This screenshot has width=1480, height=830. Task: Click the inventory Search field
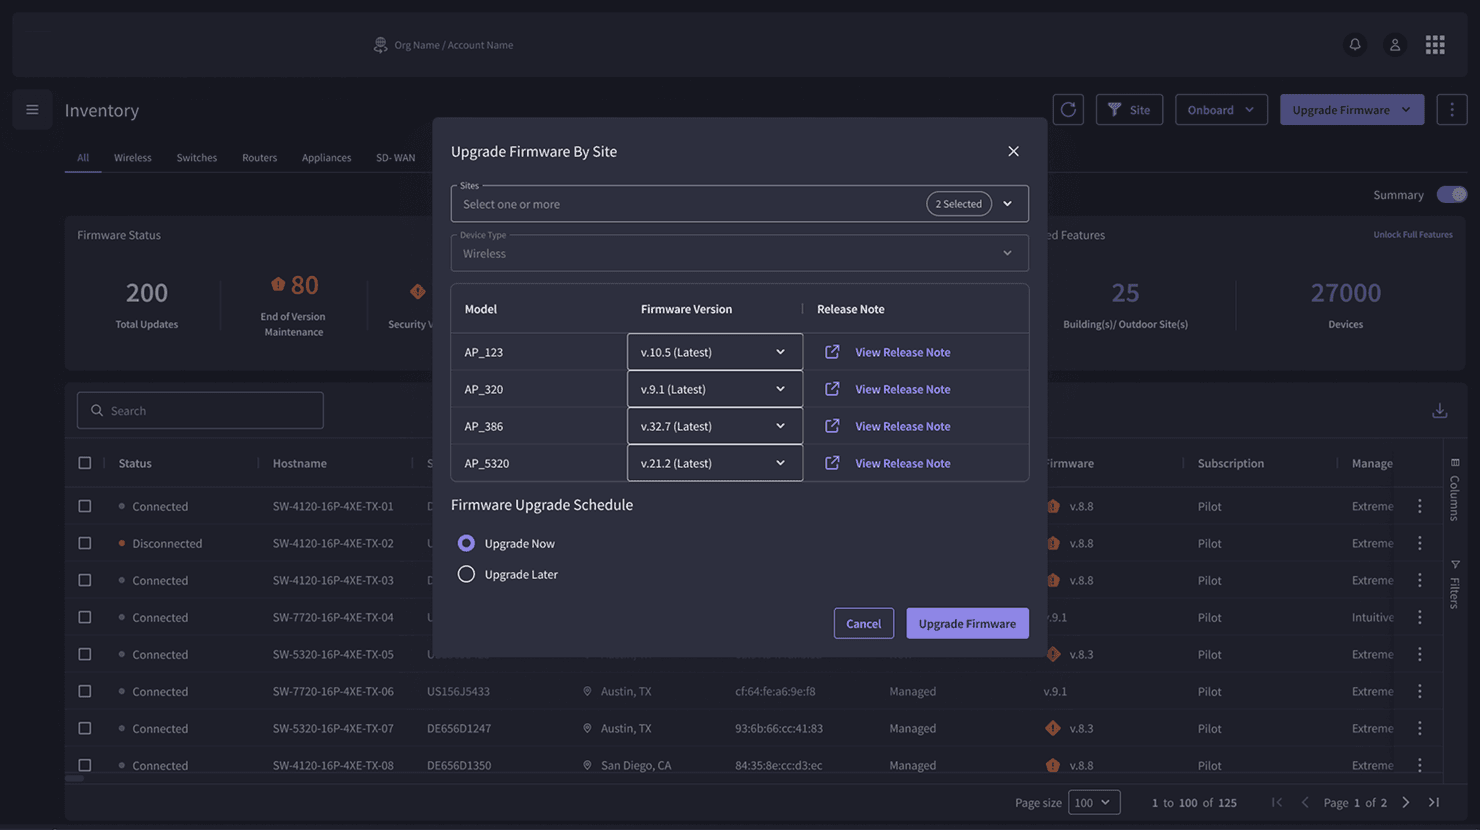200,411
